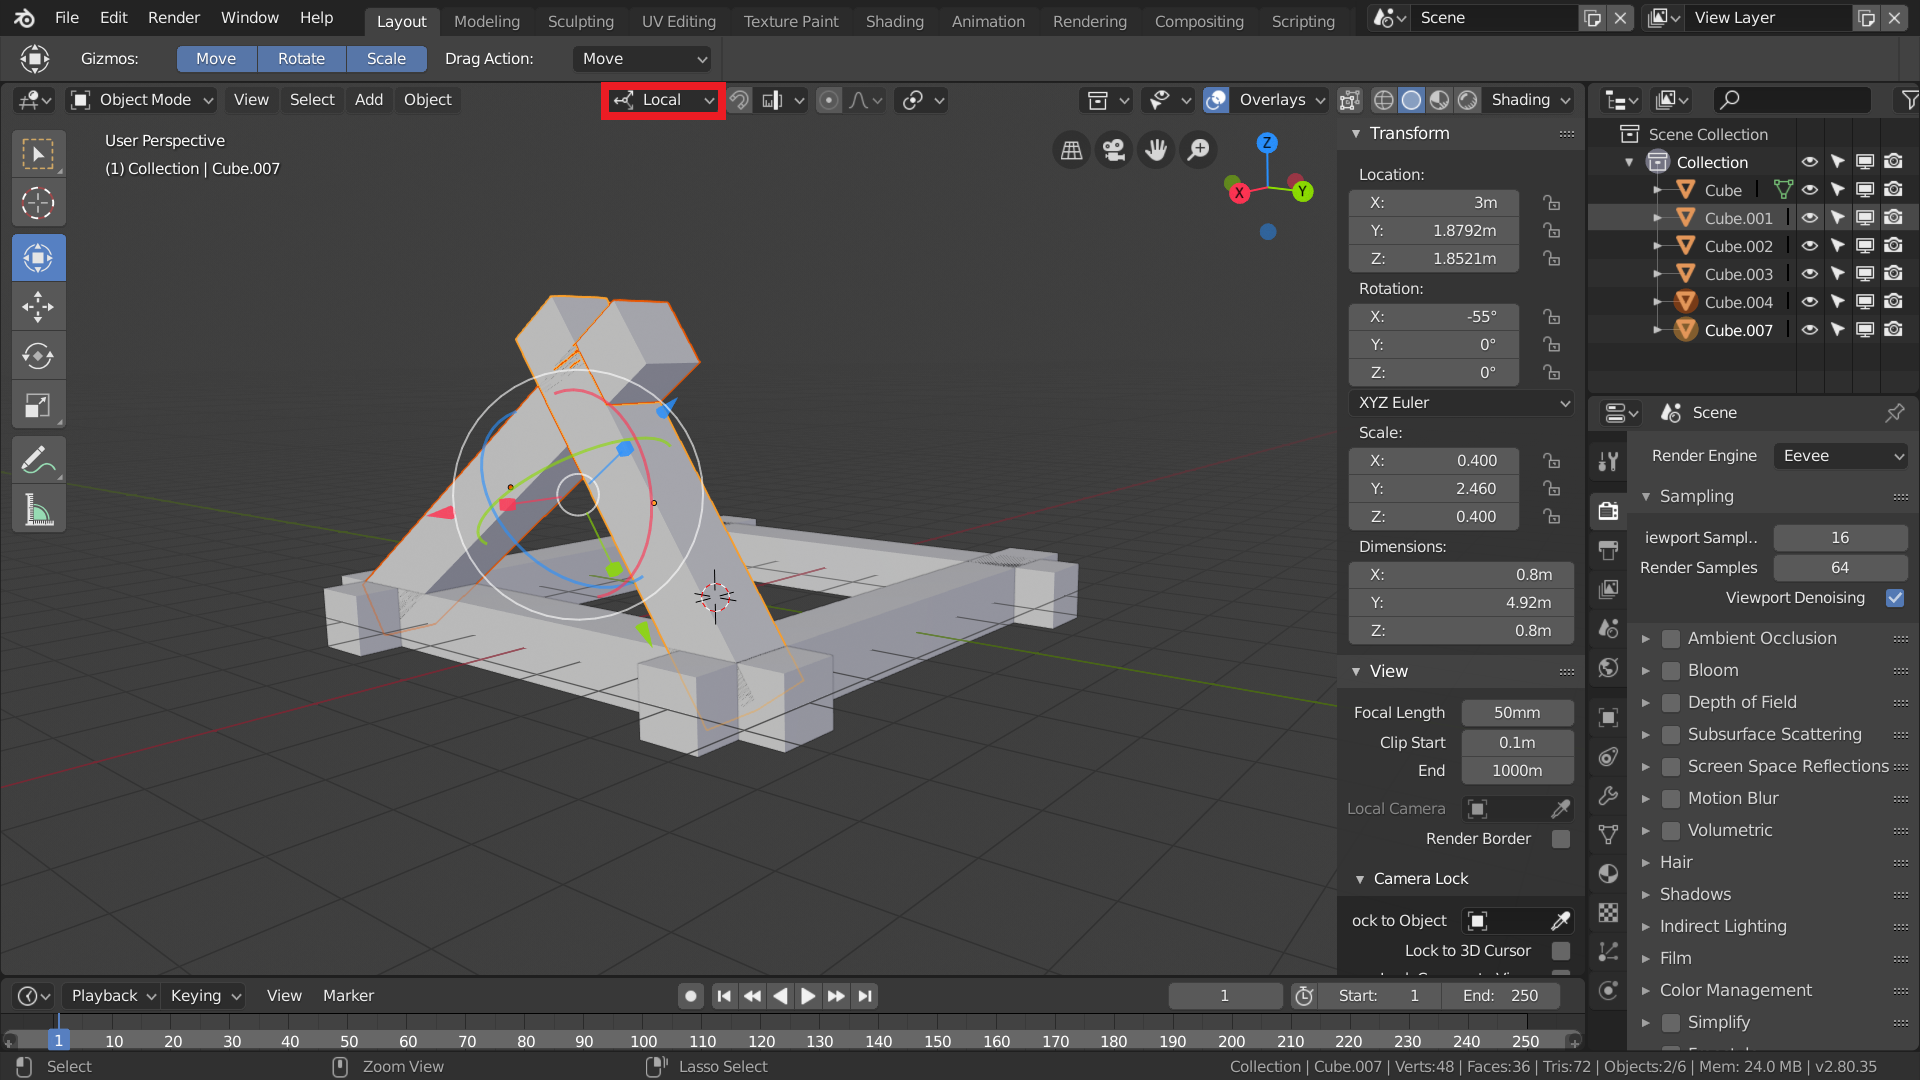This screenshot has width=1920, height=1080.
Task: Open the Playback timeline menu
Action: (x=112, y=996)
